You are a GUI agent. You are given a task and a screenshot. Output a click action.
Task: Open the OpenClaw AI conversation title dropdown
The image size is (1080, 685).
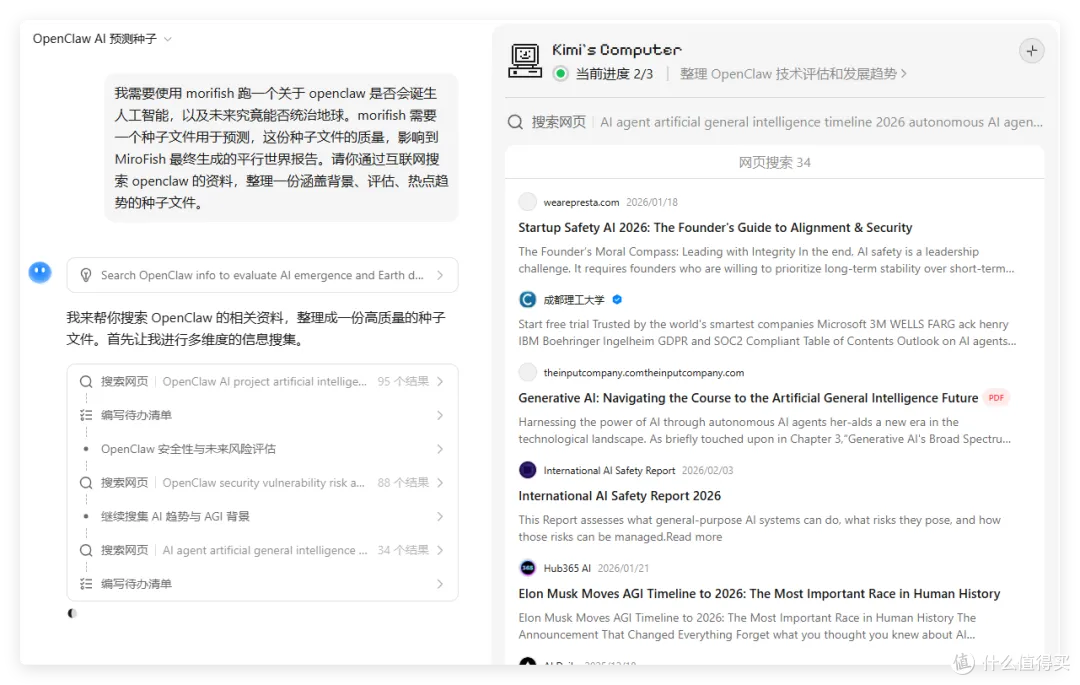point(102,39)
